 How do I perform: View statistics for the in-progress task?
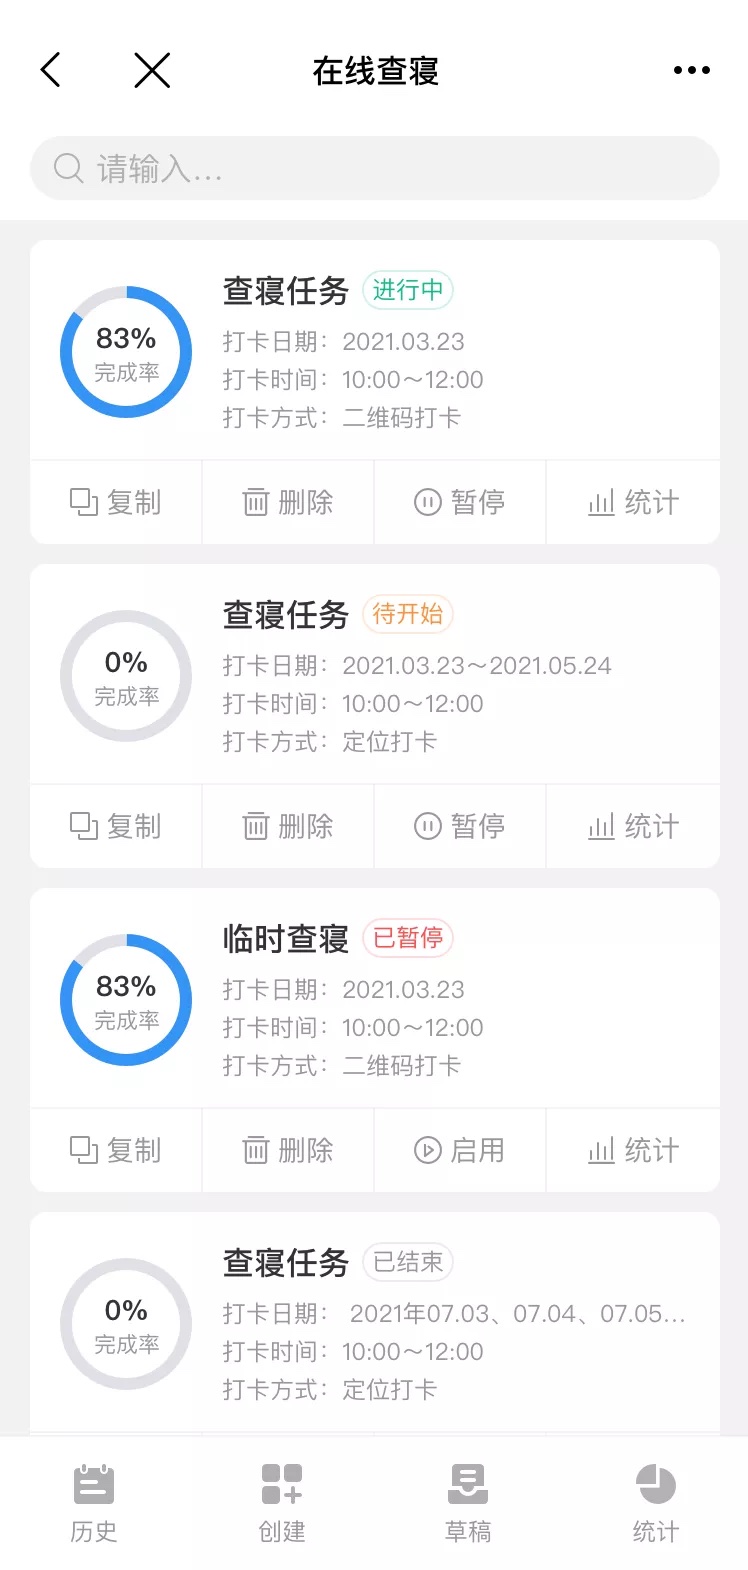coord(633,502)
